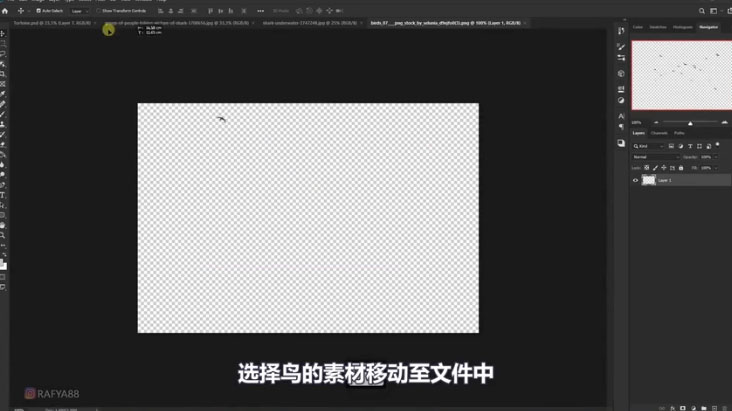Click the Layer 1 thumbnail
Viewport: 732px width, 411px height.
tap(649, 181)
